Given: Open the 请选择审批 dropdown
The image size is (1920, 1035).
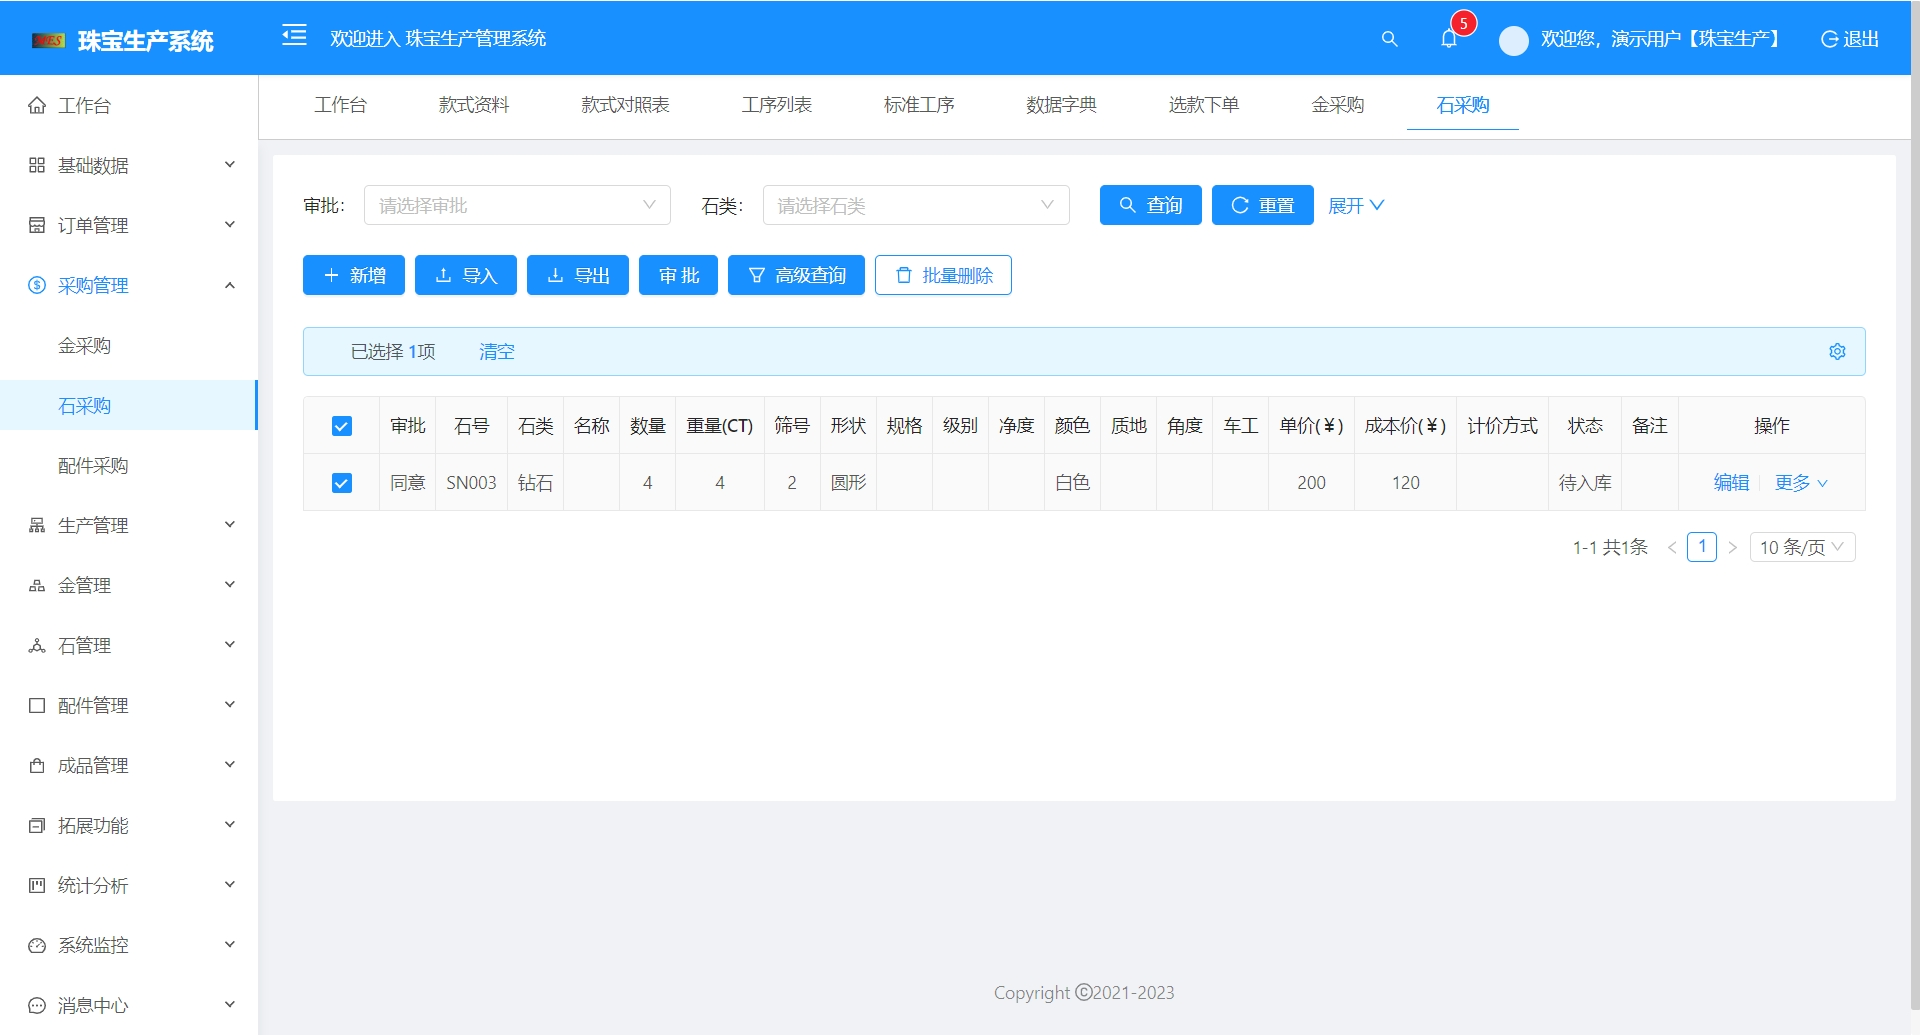Looking at the screenshot, I should (x=517, y=205).
